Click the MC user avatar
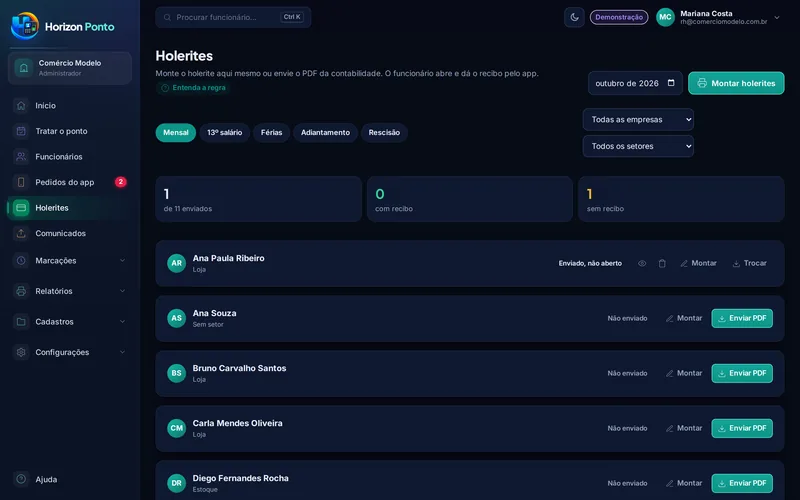The width and height of the screenshot is (800, 500). (x=665, y=17)
